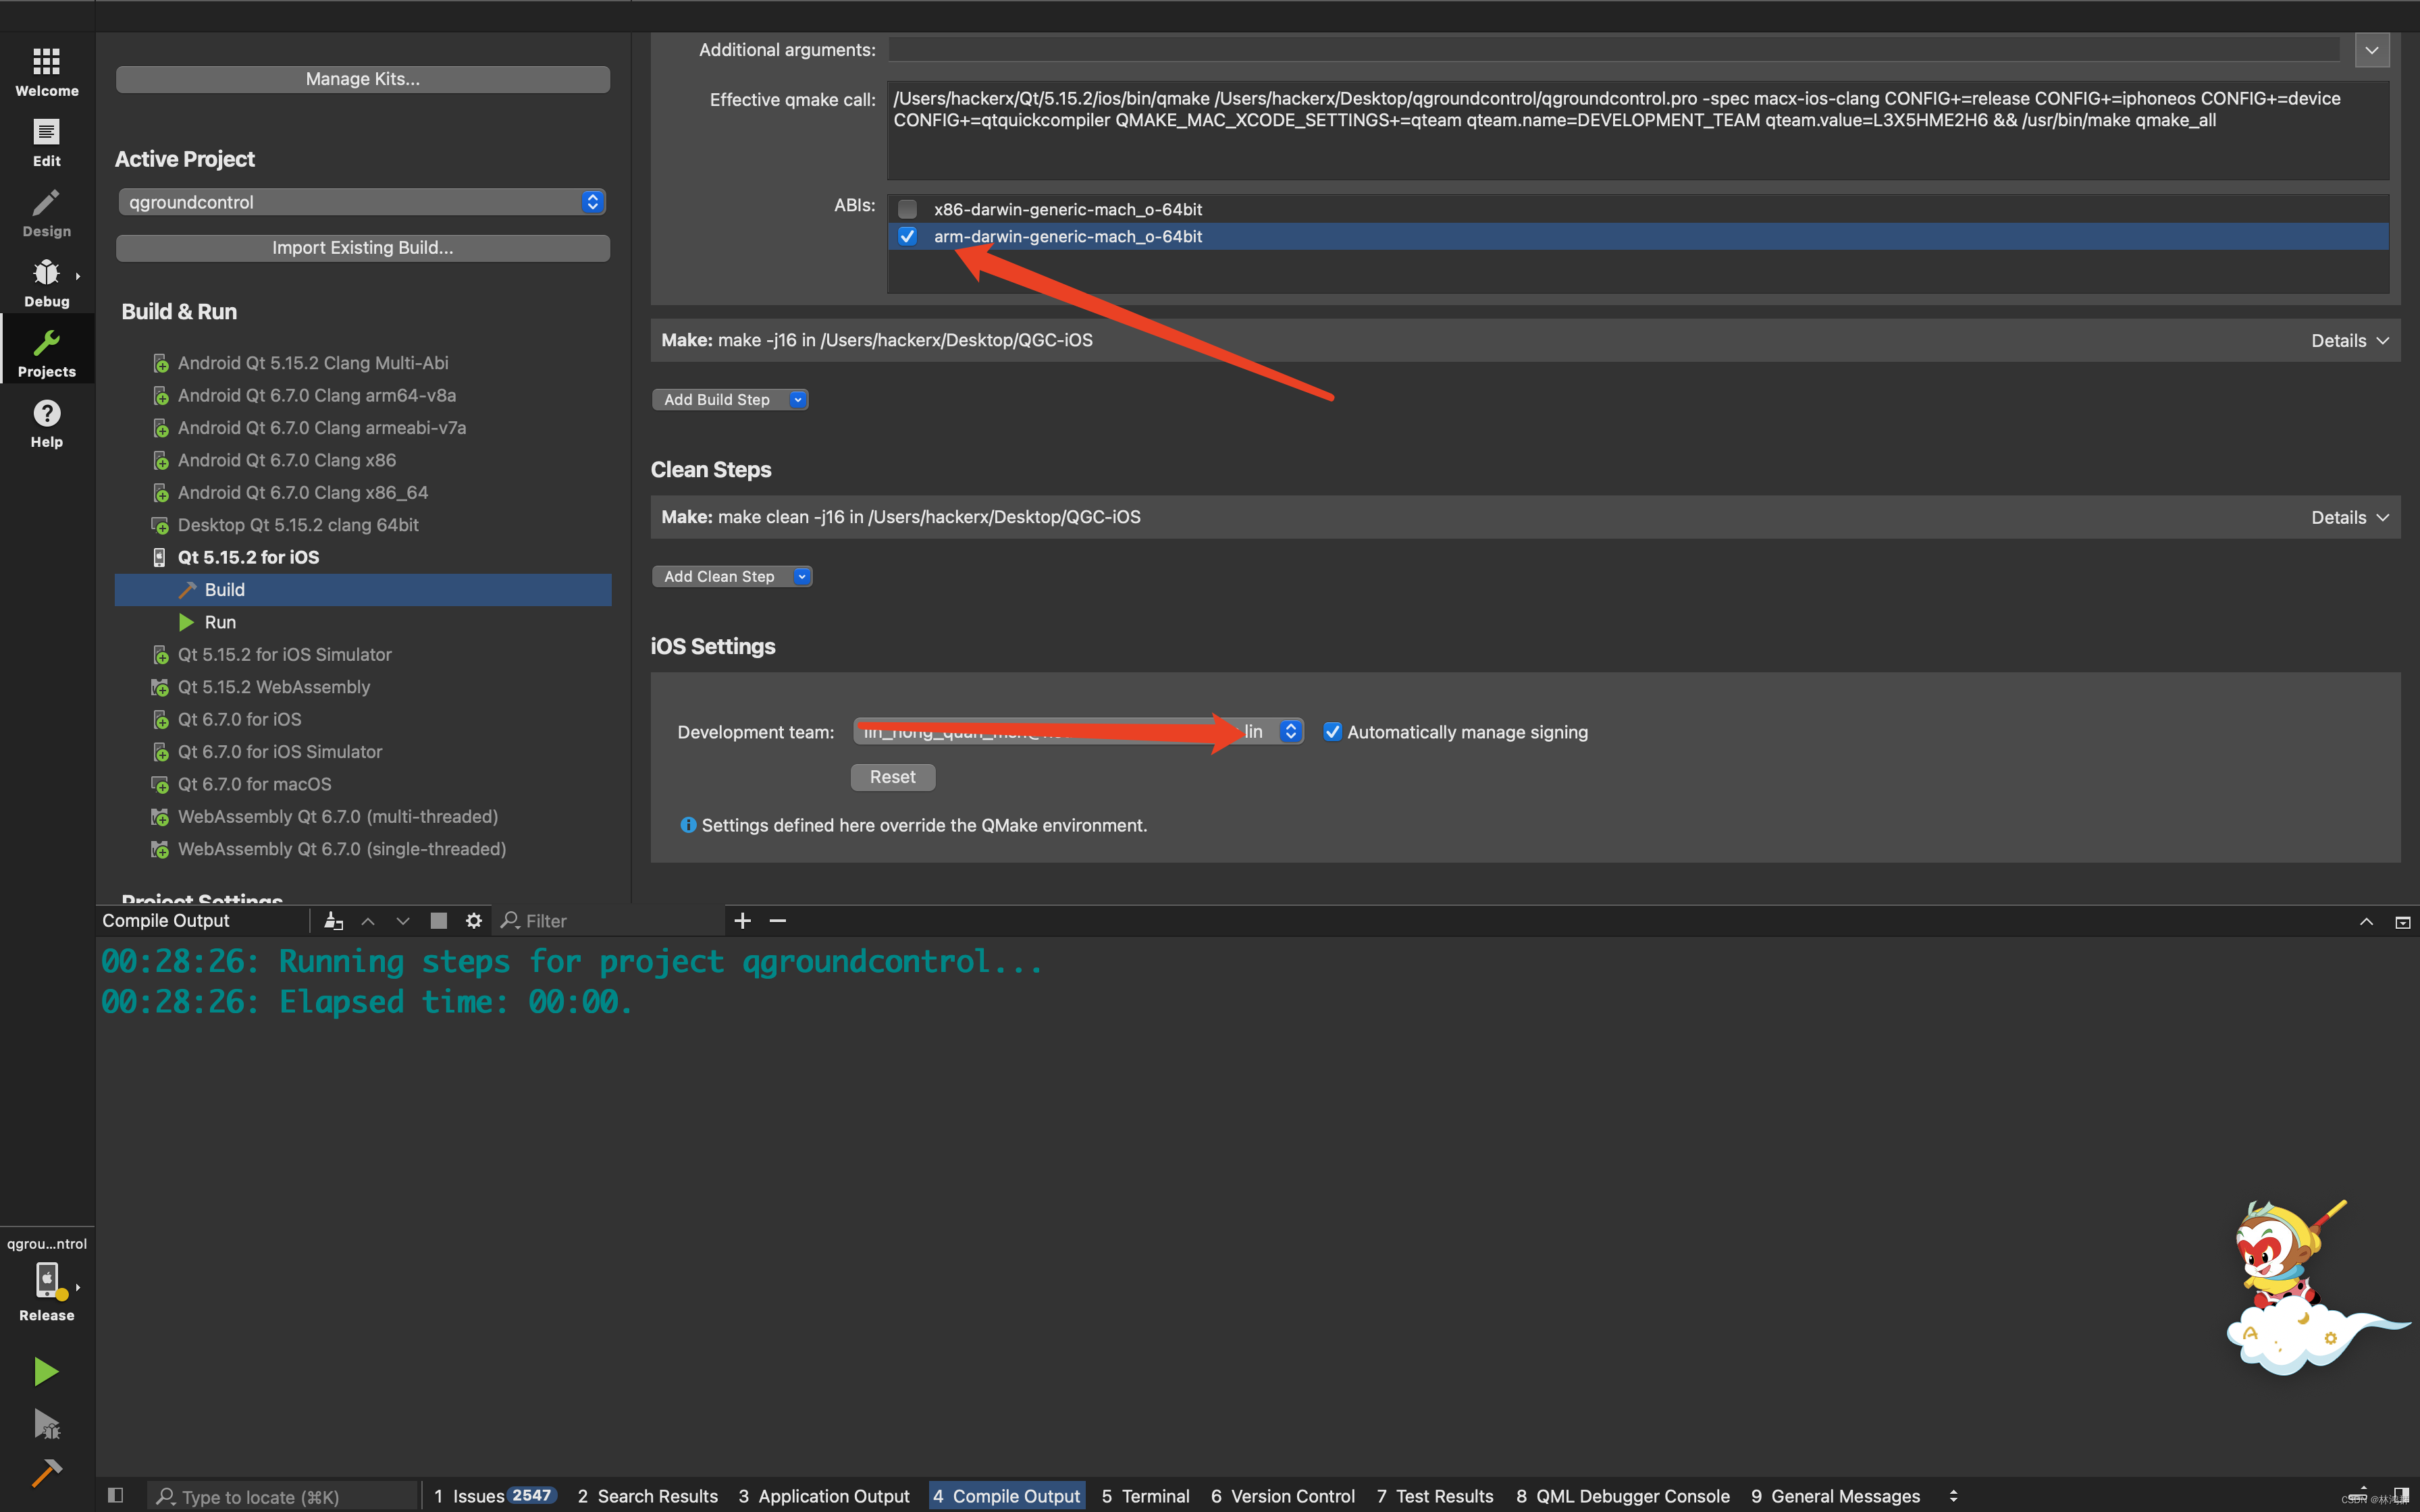Check the x86-darwin-generic-mach_o-64bit ABI
Screen dimensions: 2420x1512
pos(907,209)
